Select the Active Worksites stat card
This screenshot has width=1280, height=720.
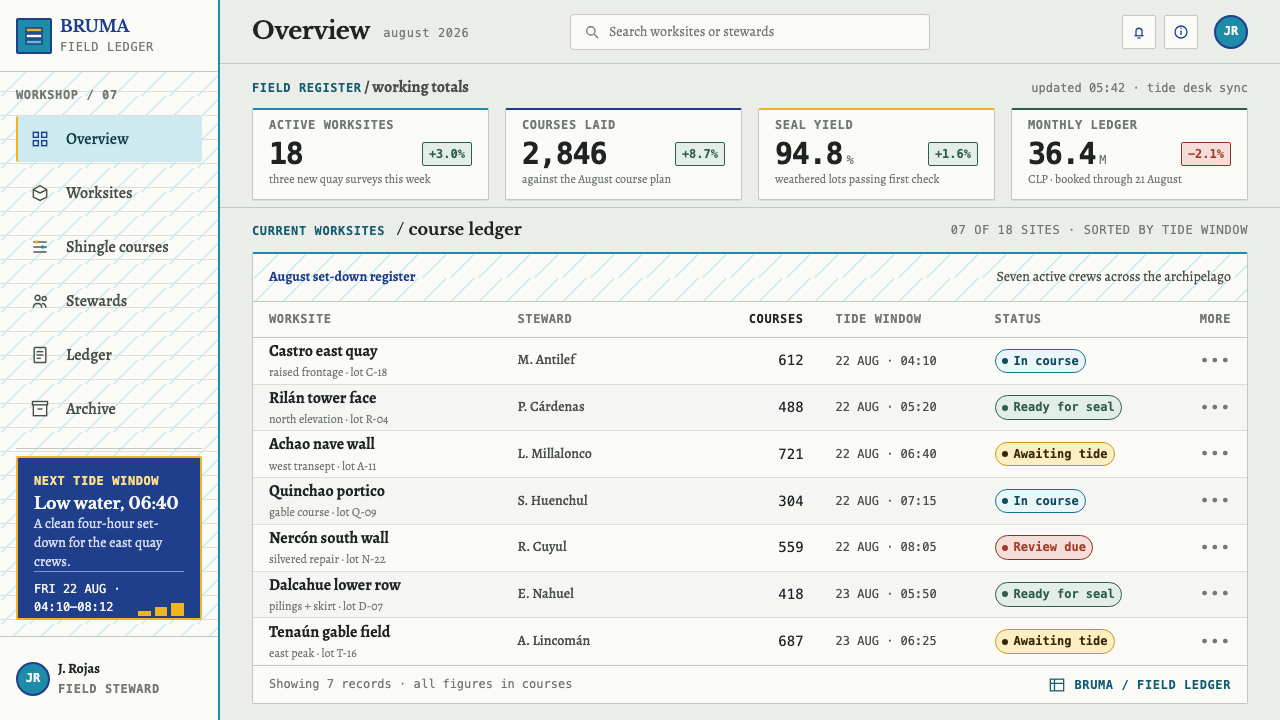point(370,154)
